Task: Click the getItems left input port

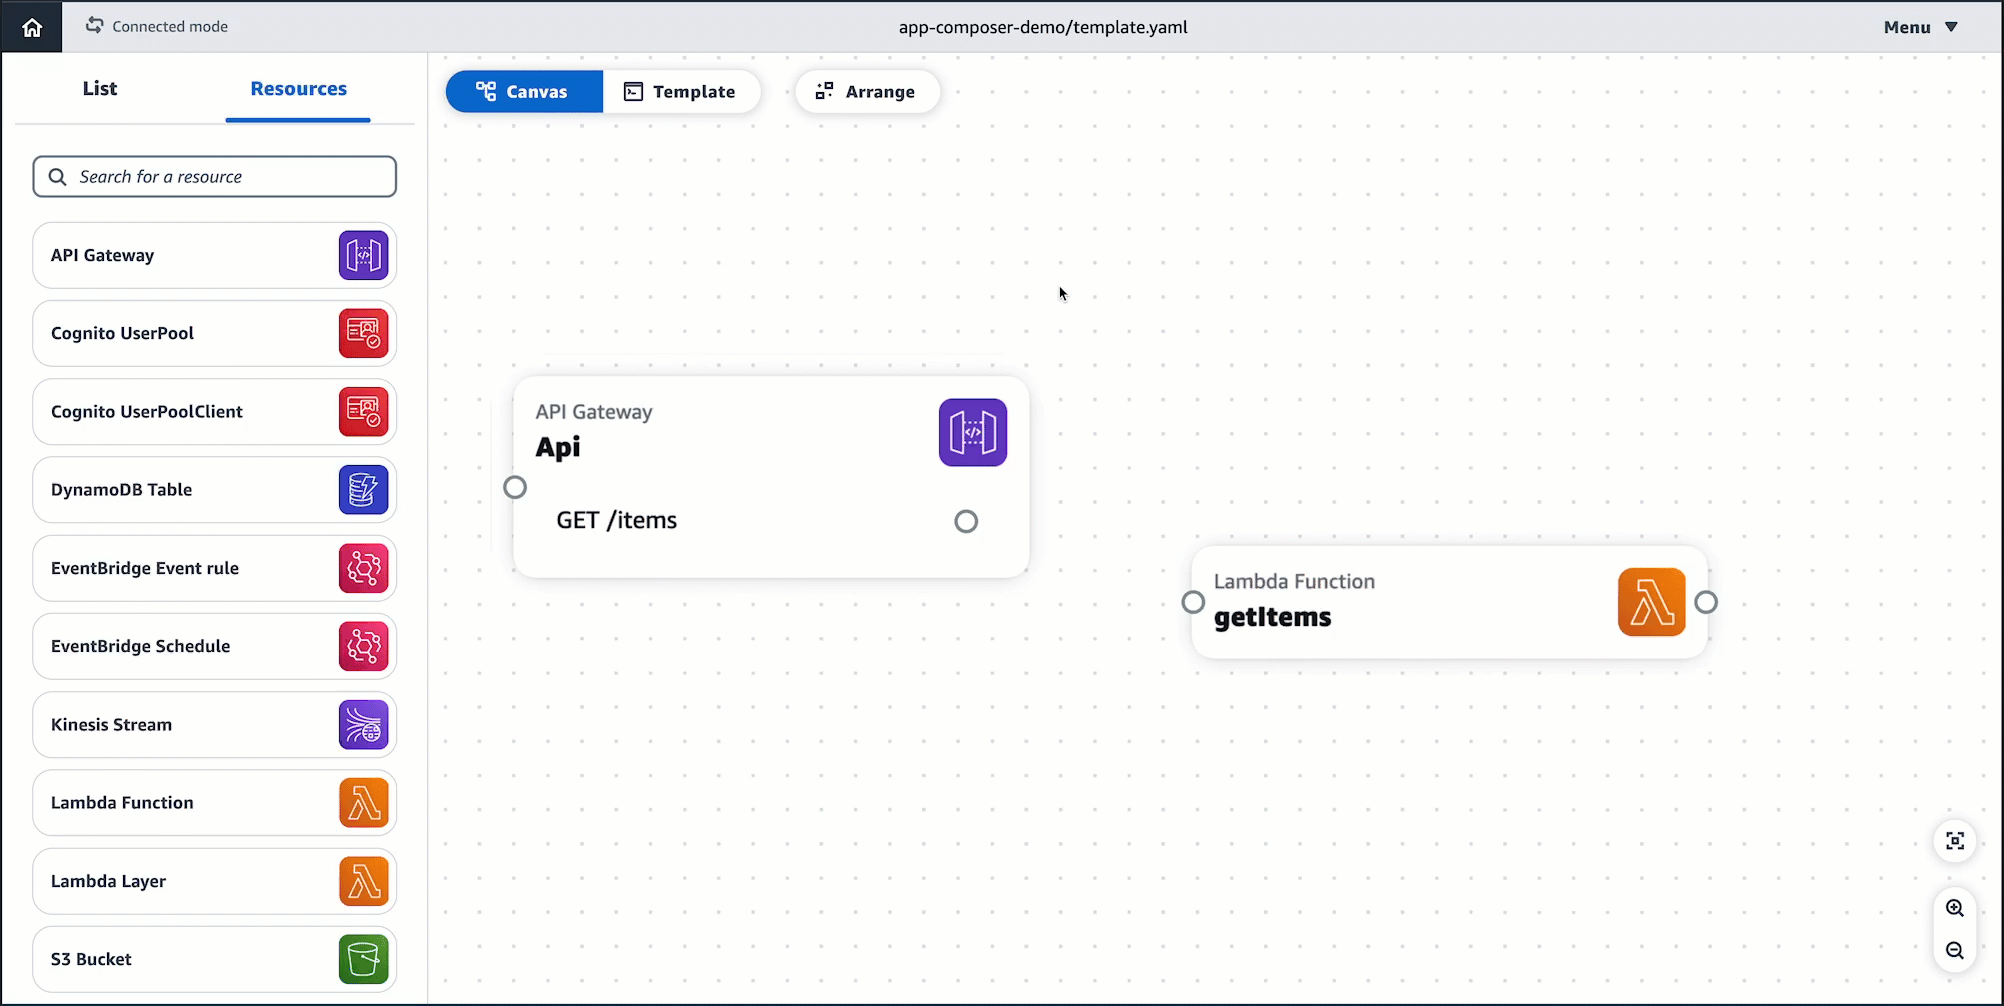Action: pos(1193,602)
